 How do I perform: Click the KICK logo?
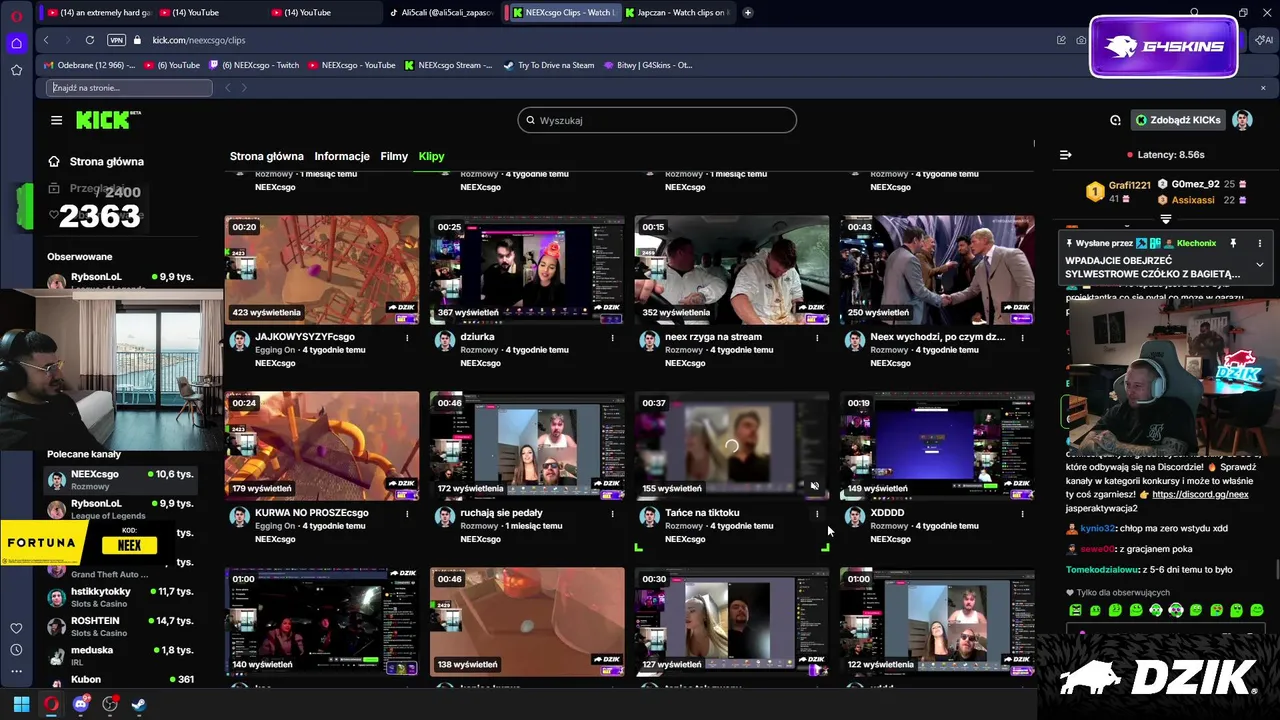pos(108,120)
